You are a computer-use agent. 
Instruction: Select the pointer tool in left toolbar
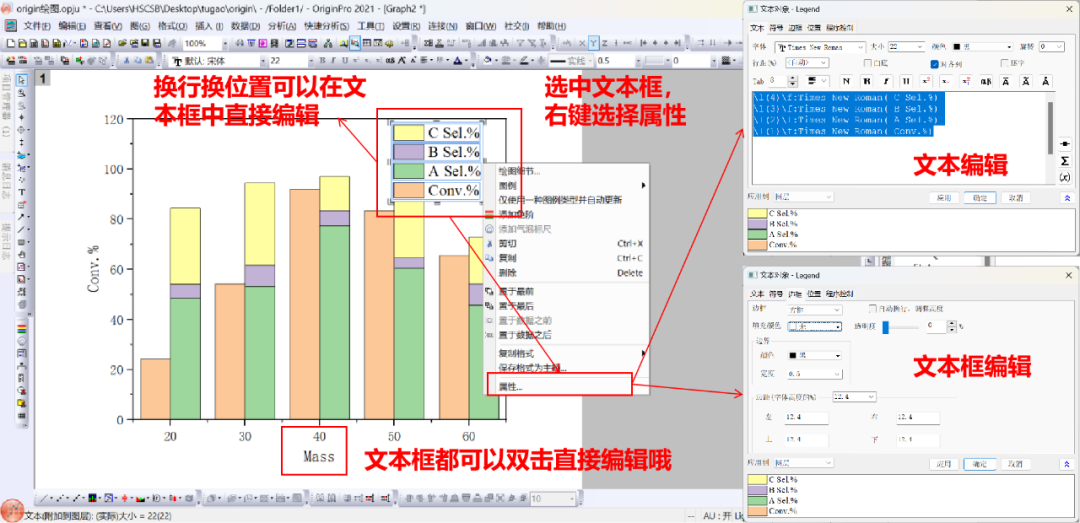[22, 80]
